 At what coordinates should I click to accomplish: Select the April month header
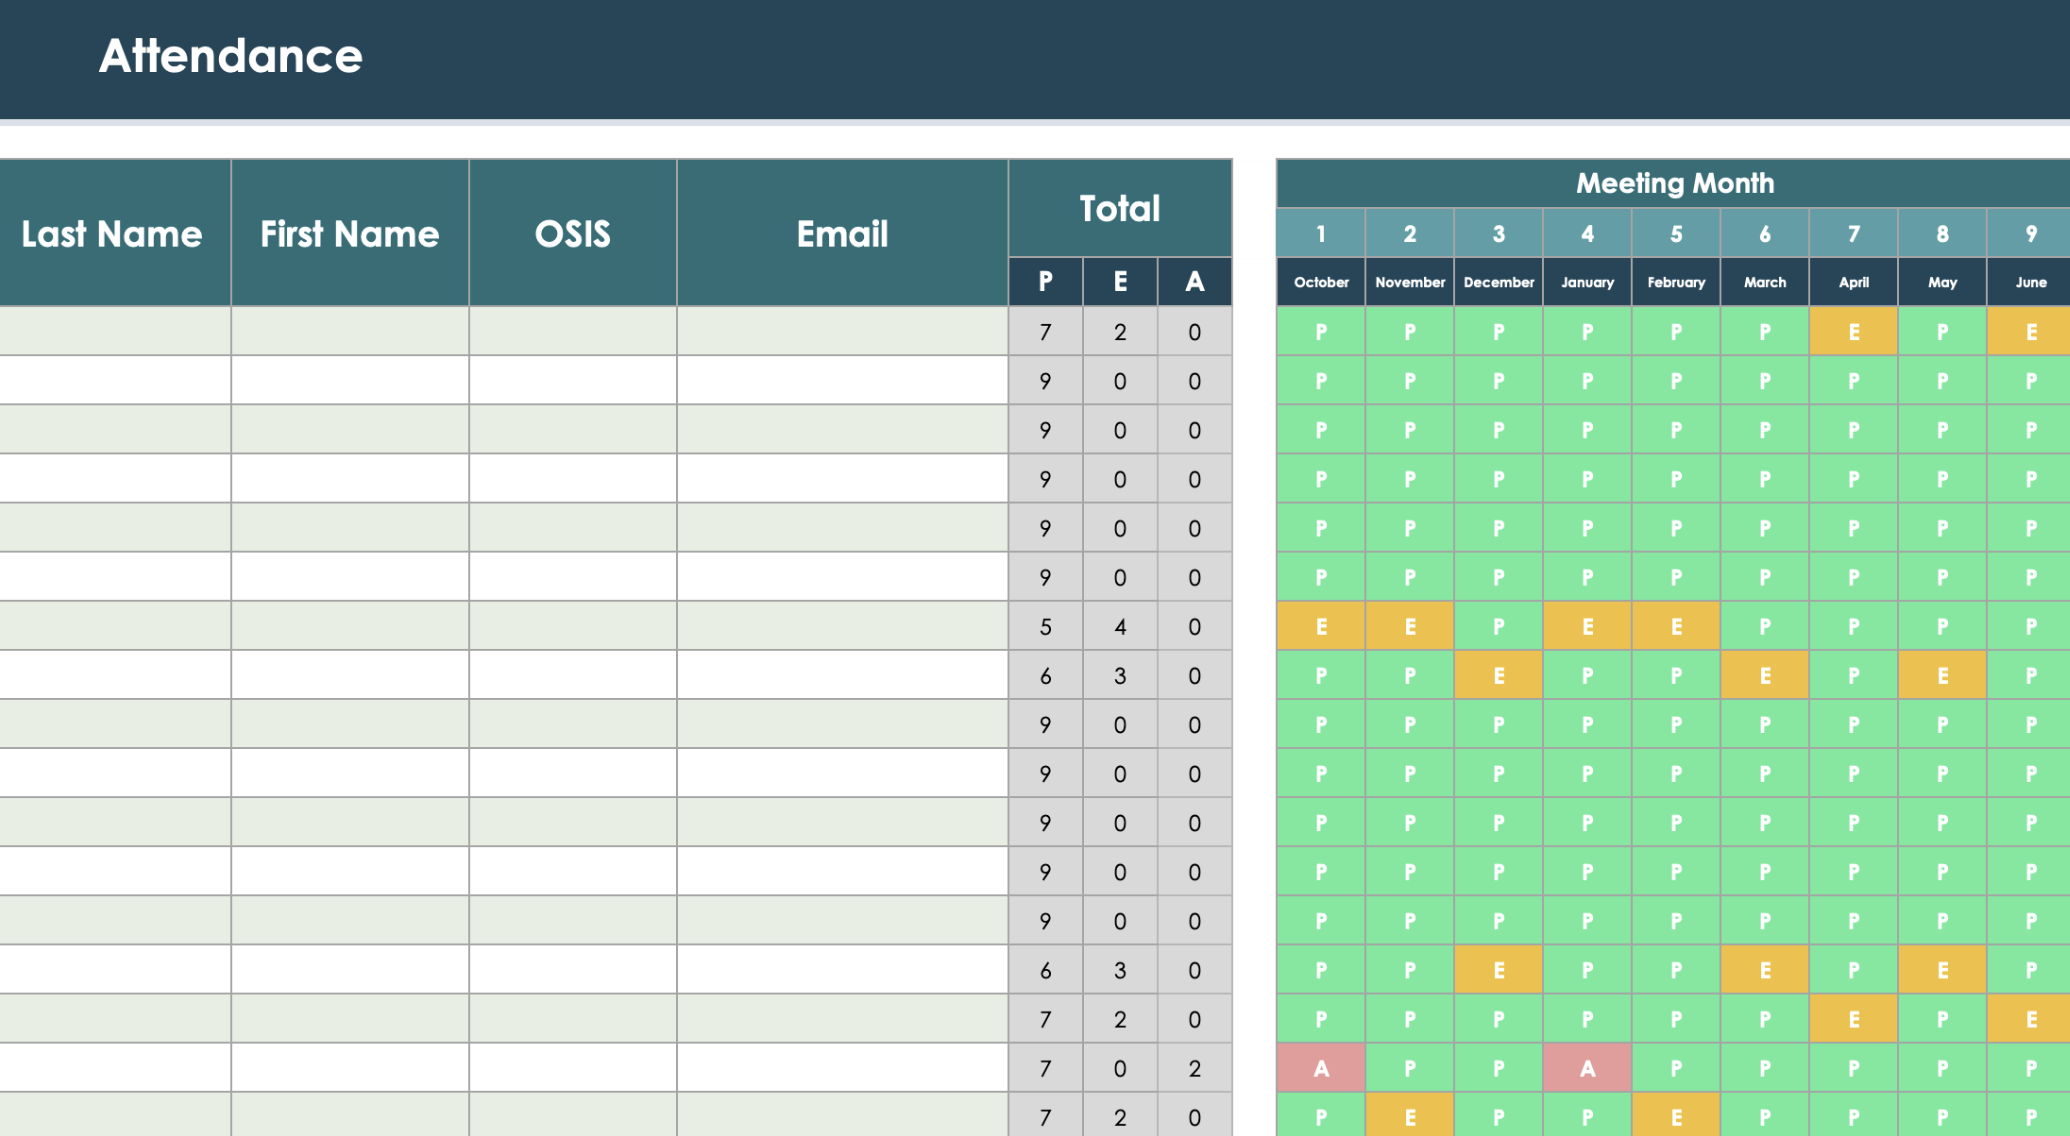pyautogui.click(x=1854, y=282)
